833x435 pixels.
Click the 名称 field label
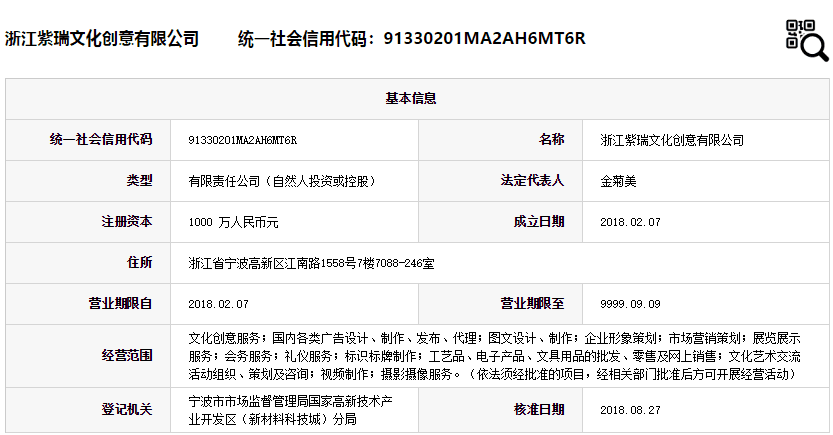click(551, 140)
